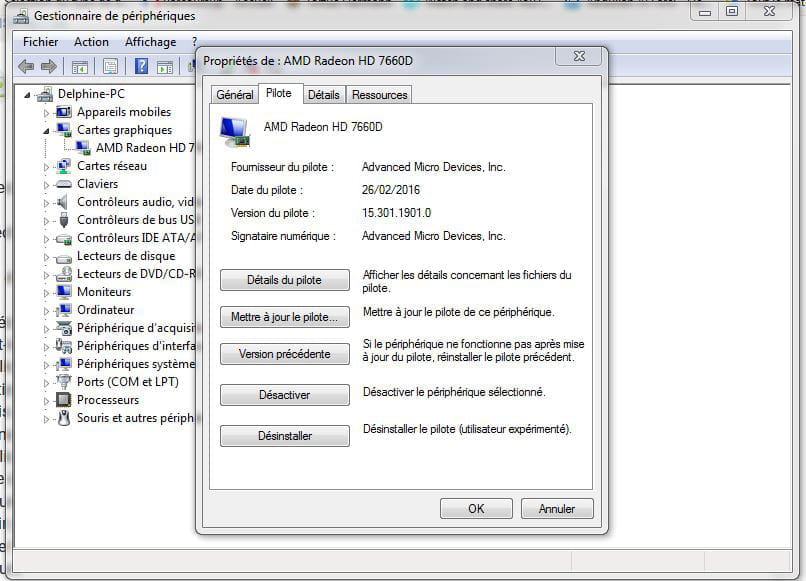Click the Appareils mobiles device icon
This screenshot has width=806, height=581.
click(64, 112)
